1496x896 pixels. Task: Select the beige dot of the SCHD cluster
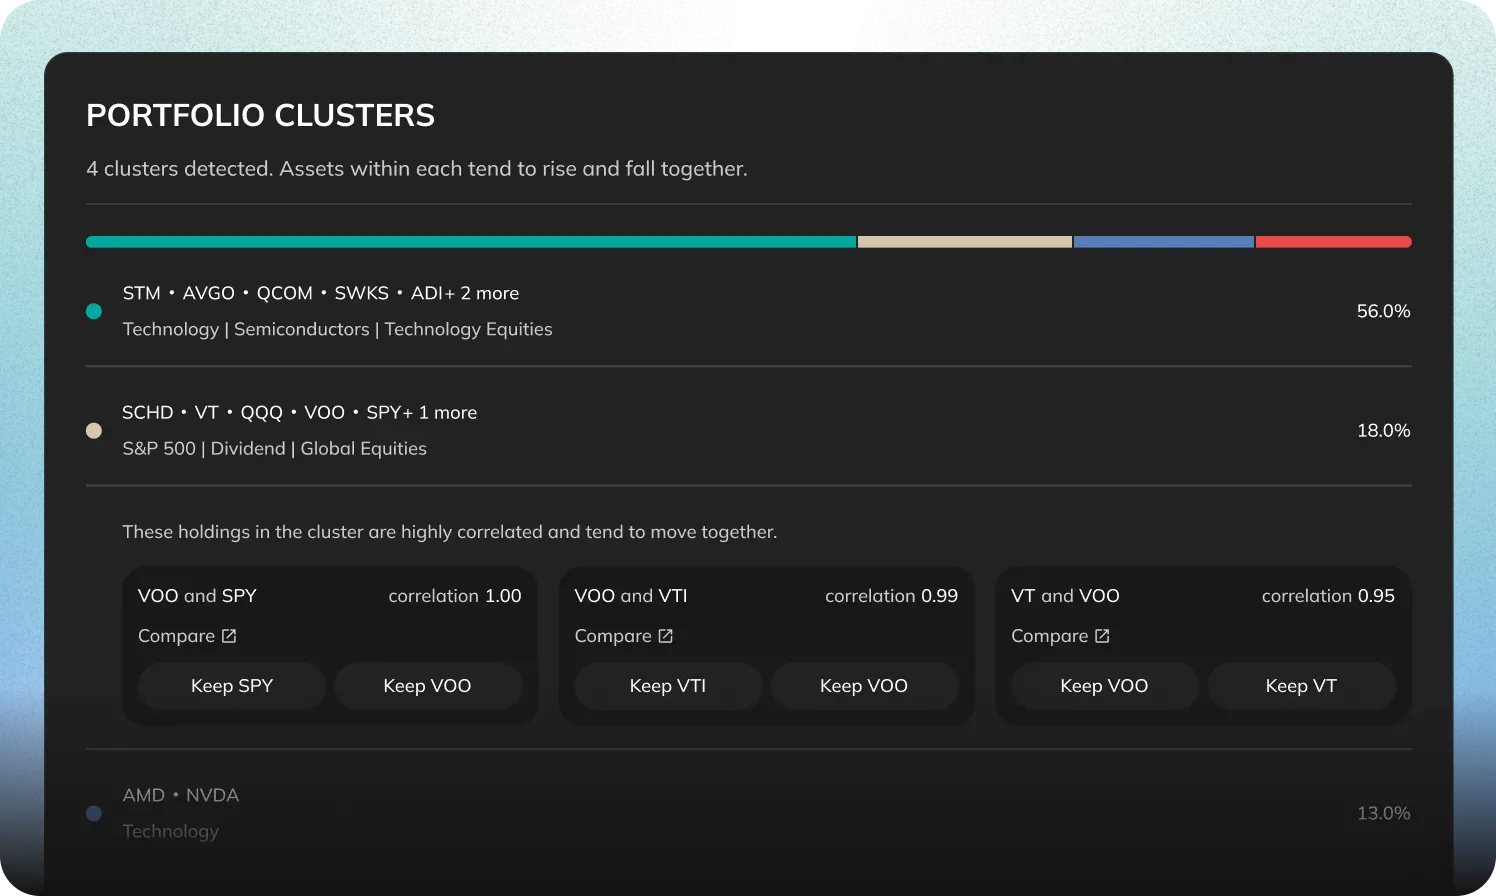point(94,430)
